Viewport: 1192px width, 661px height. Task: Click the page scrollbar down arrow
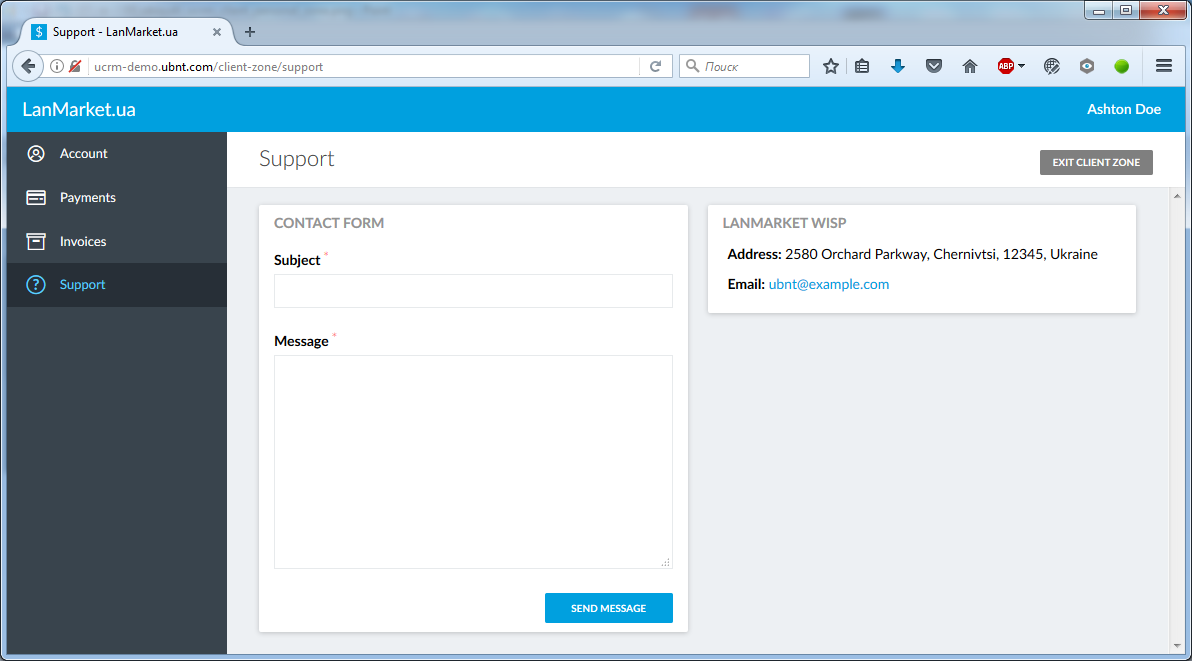(x=1176, y=646)
